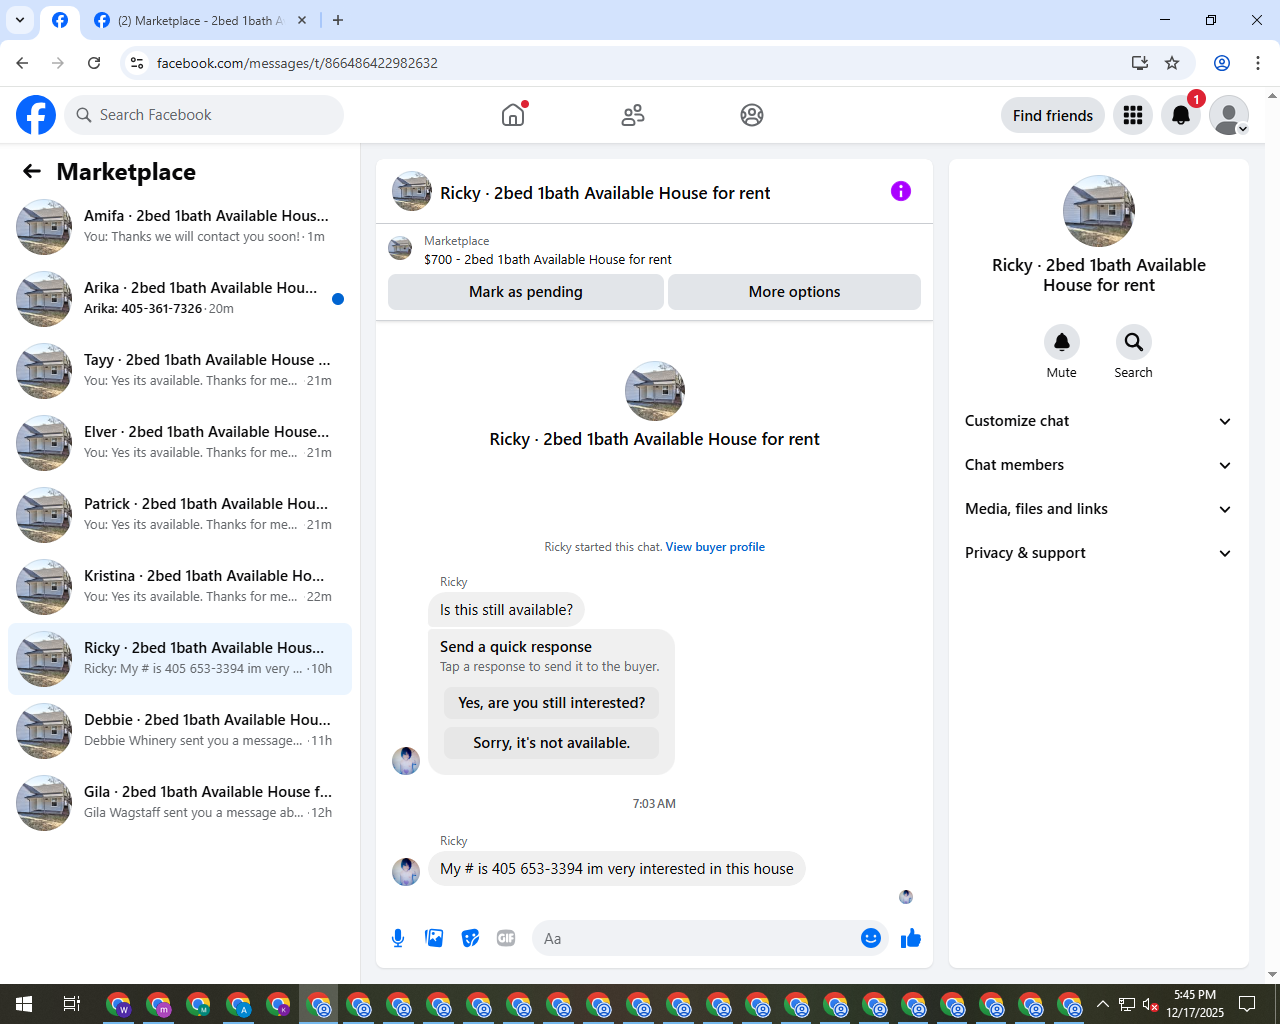
Task: Click the browser address bar URL
Action: click(297, 63)
